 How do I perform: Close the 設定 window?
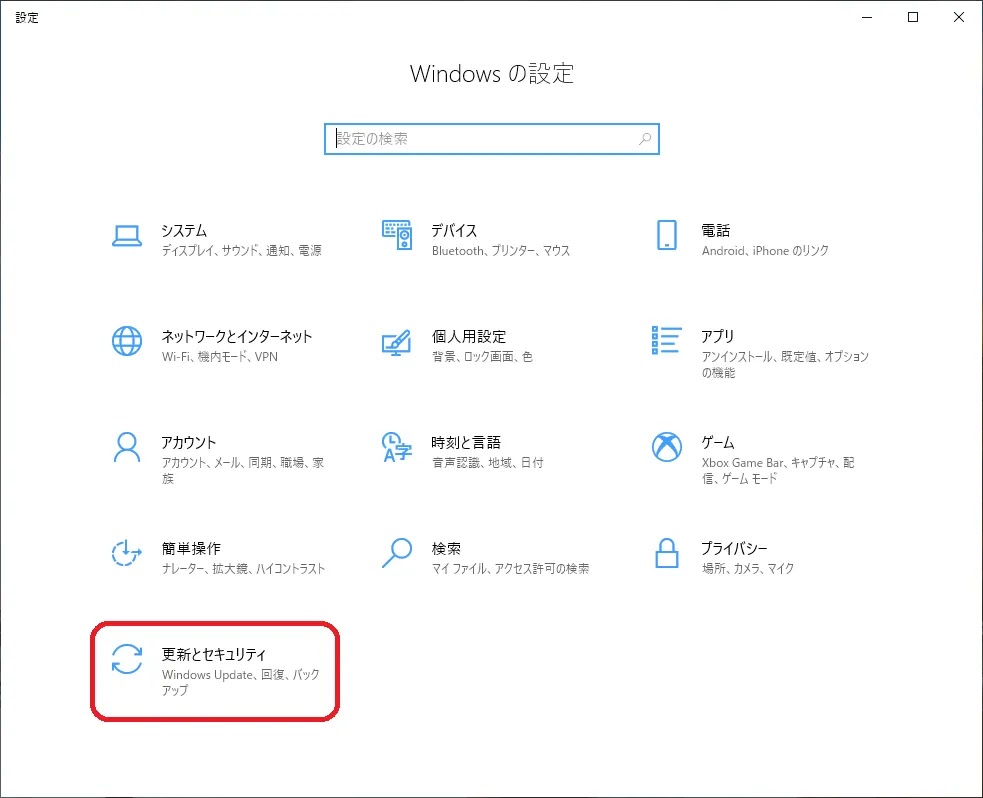coord(959,17)
